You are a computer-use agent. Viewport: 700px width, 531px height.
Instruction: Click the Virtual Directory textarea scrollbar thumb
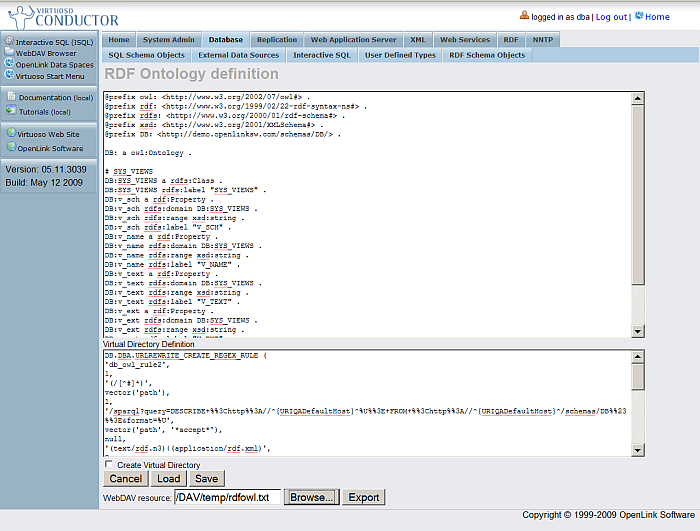click(x=638, y=376)
